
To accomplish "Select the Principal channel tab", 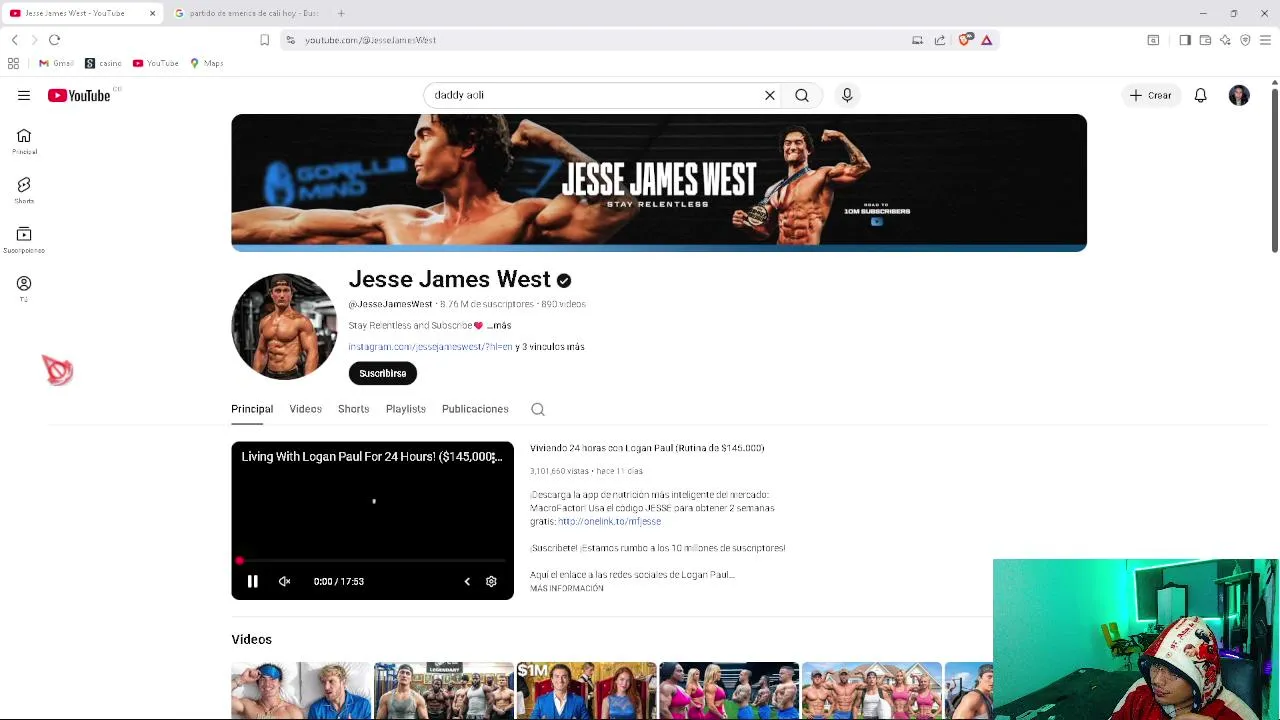I will 252,409.
